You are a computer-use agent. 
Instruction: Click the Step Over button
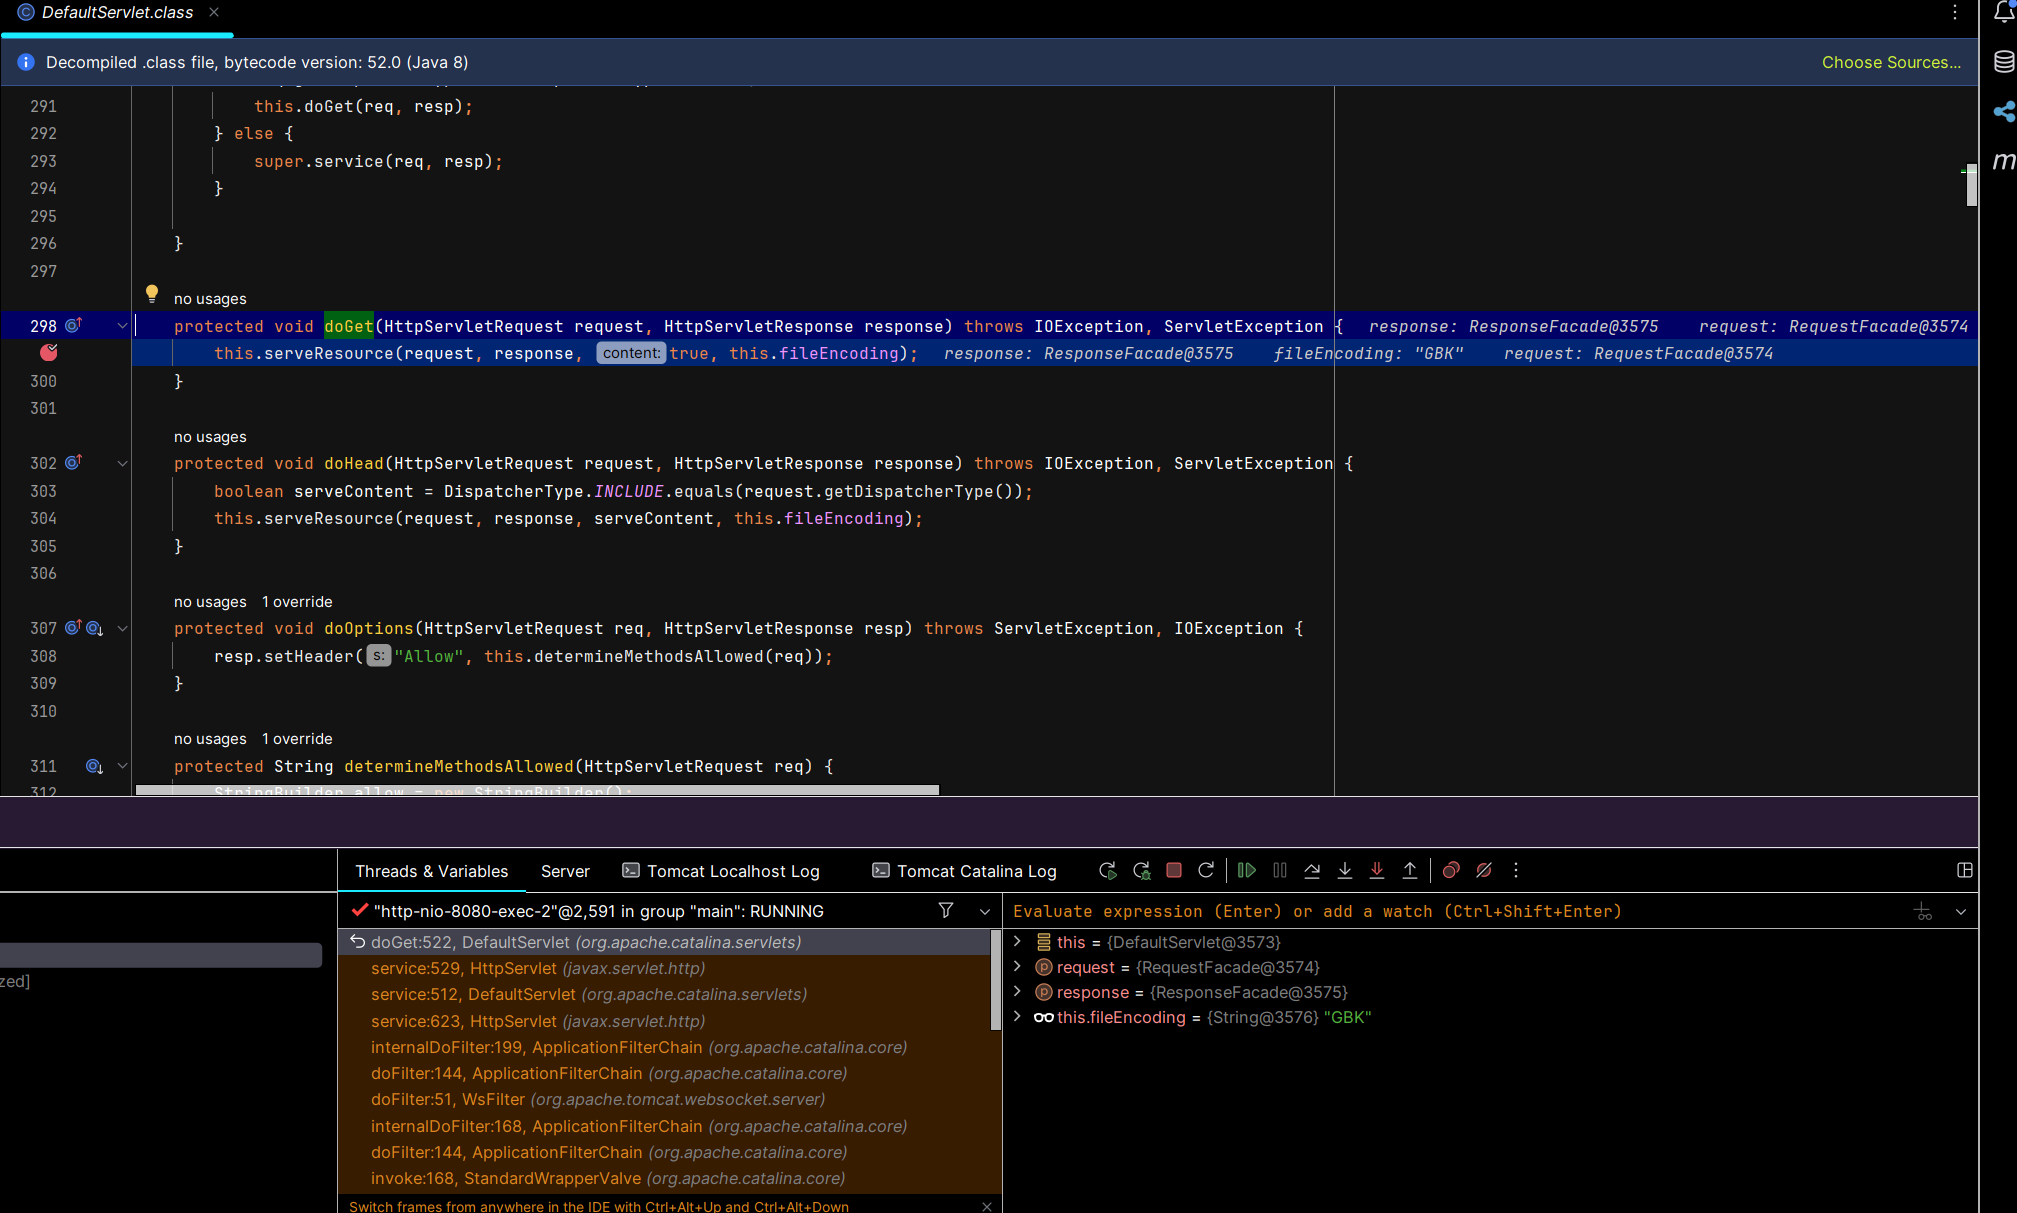point(1312,870)
